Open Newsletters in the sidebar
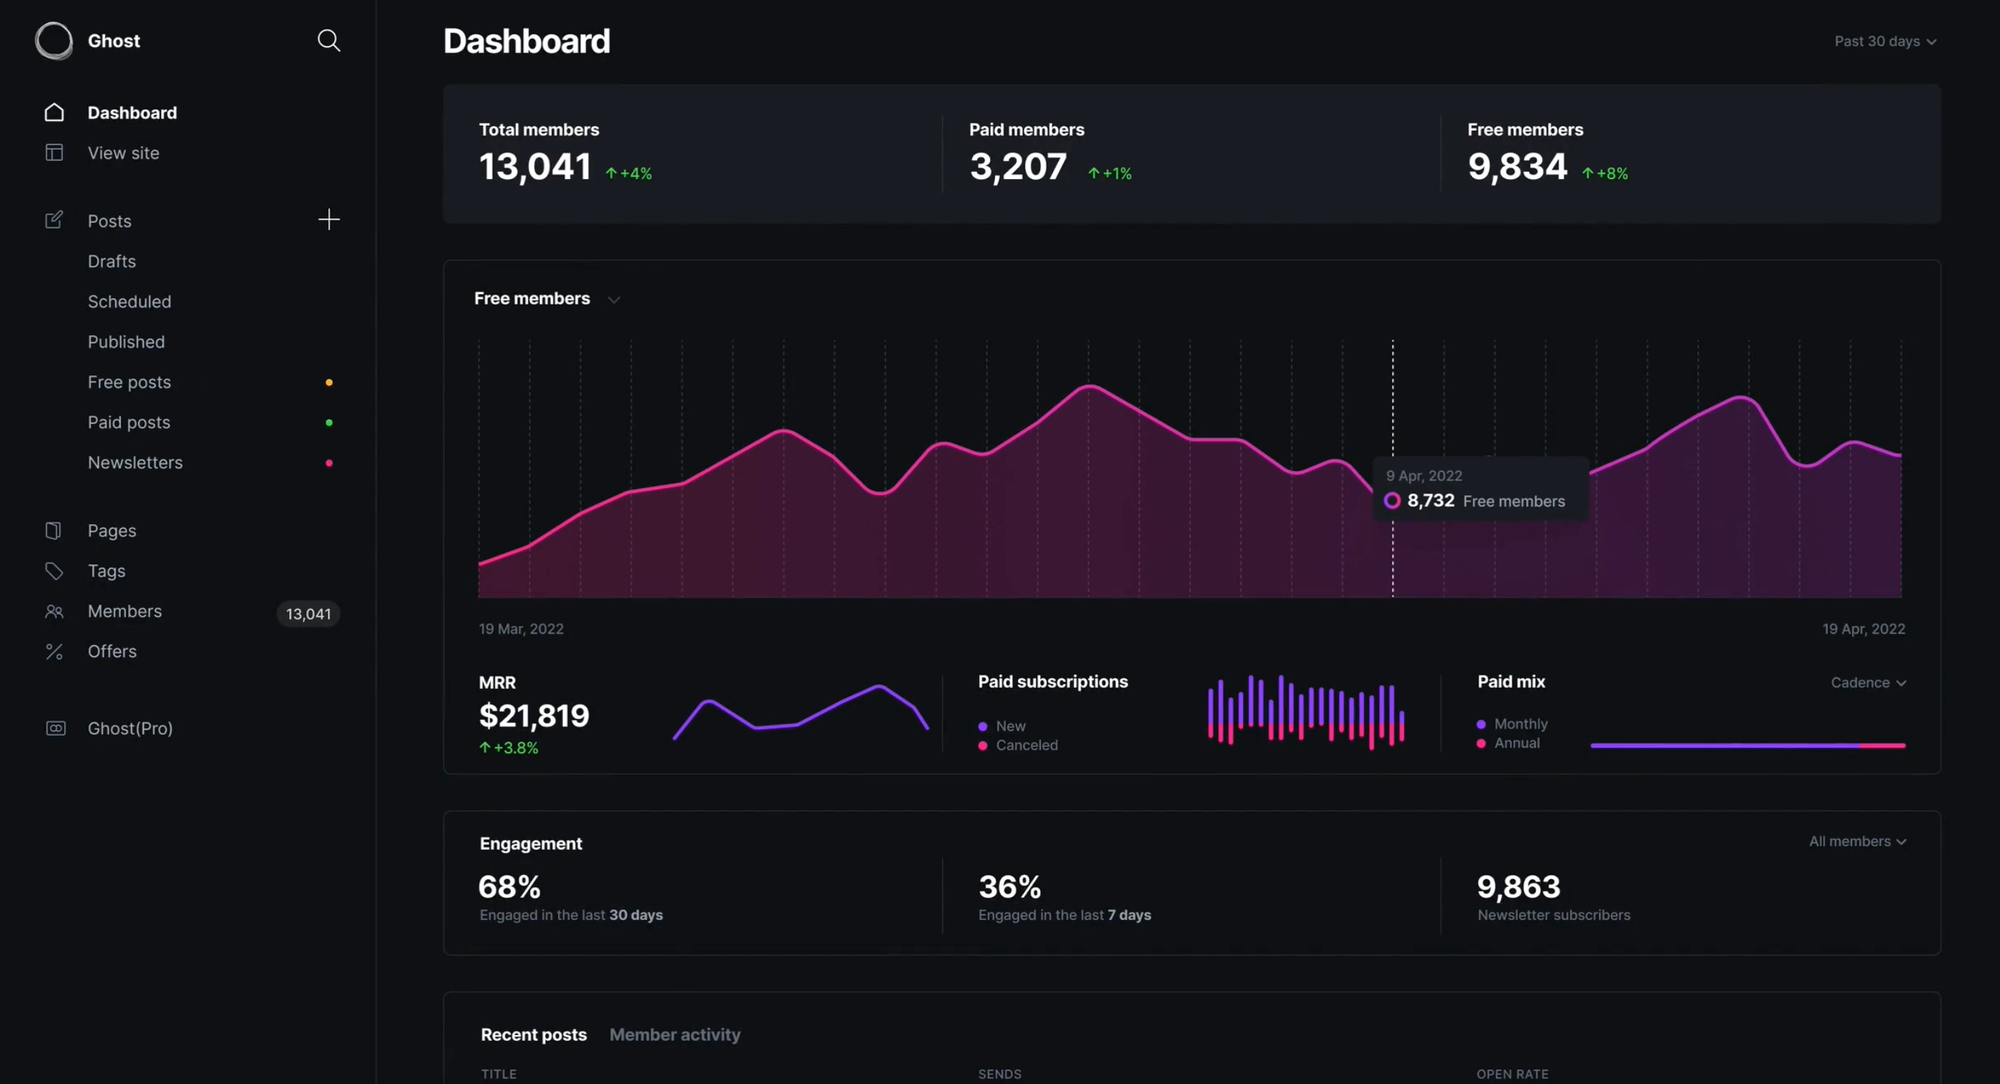This screenshot has height=1084, width=2000. pyautogui.click(x=135, y=462)
